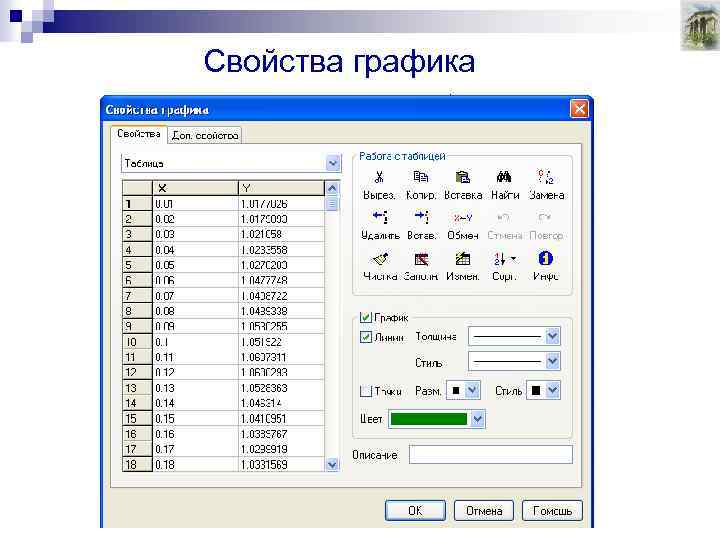Click the Встав. insert row icon

422,217
